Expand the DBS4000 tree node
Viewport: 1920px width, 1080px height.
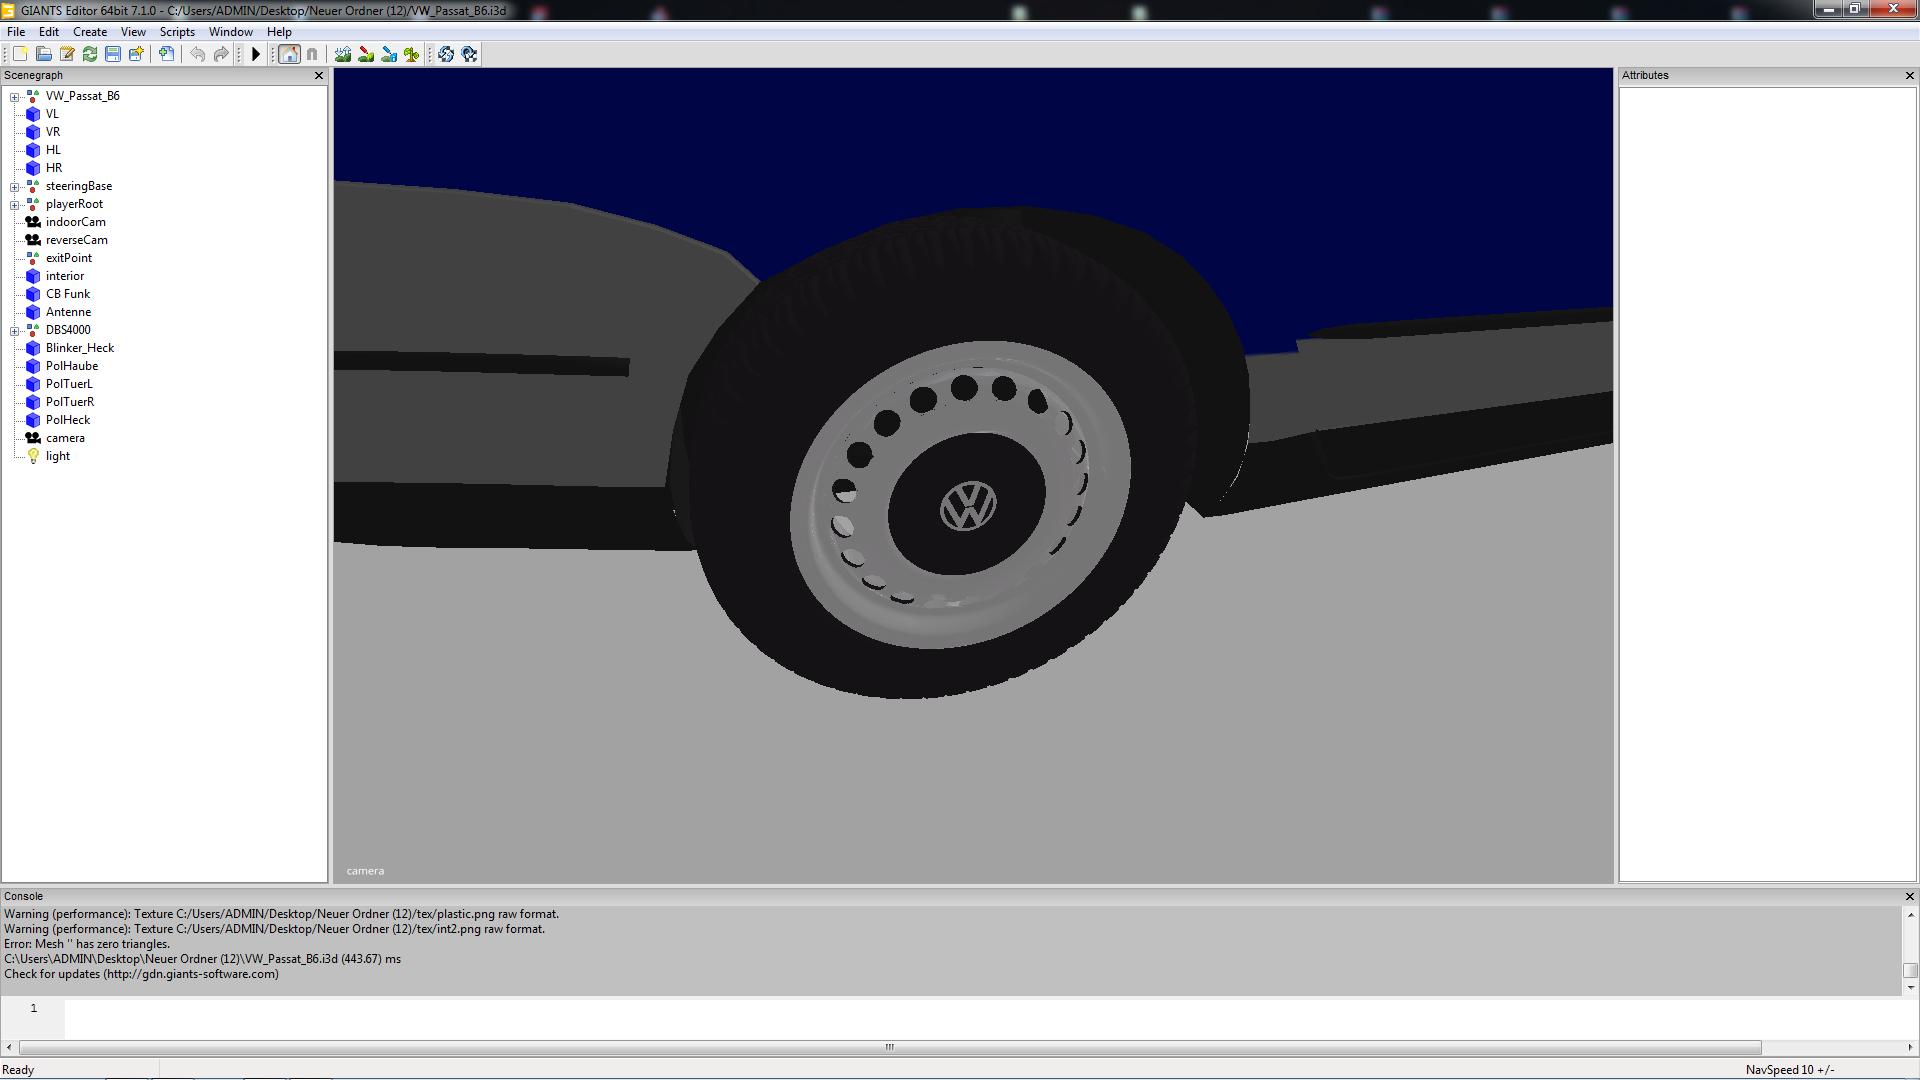pyautogui.click(x=14, y=331)
